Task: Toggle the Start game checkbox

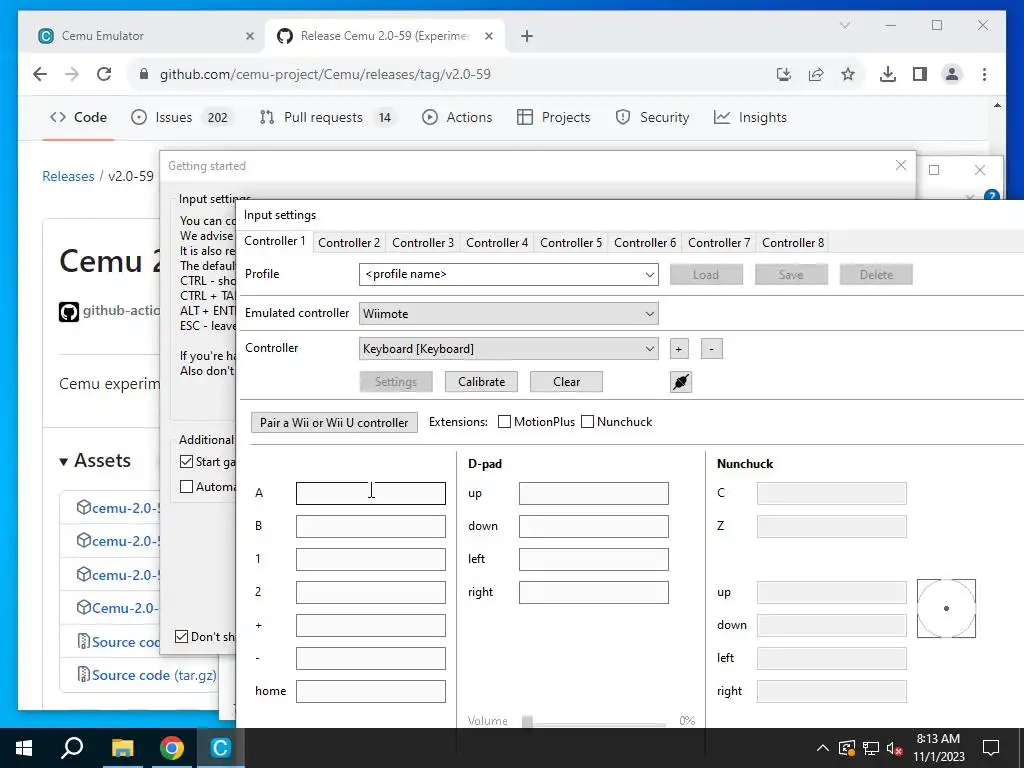Action: (186, 462)
